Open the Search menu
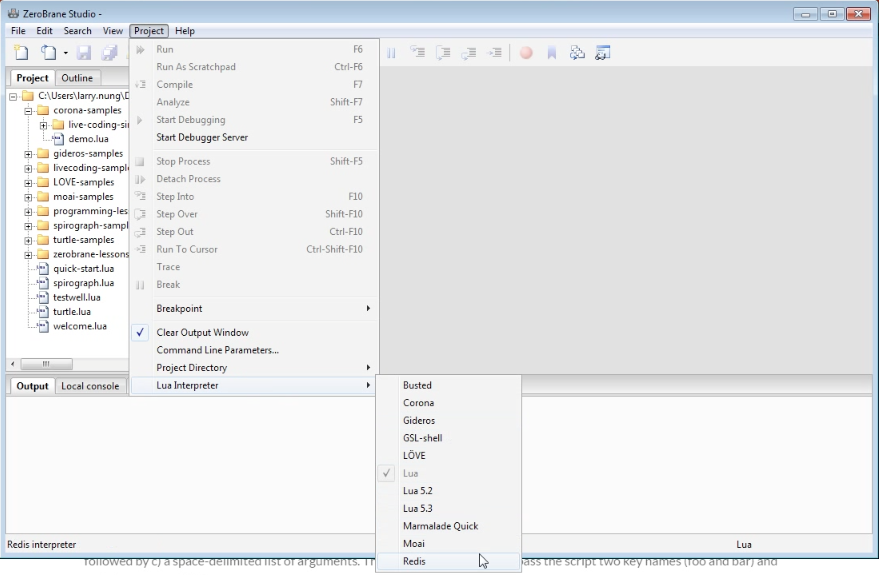Image resolution: width=879 pixels, height=575 pixels. pyautogui.click(x=77, y=31)
